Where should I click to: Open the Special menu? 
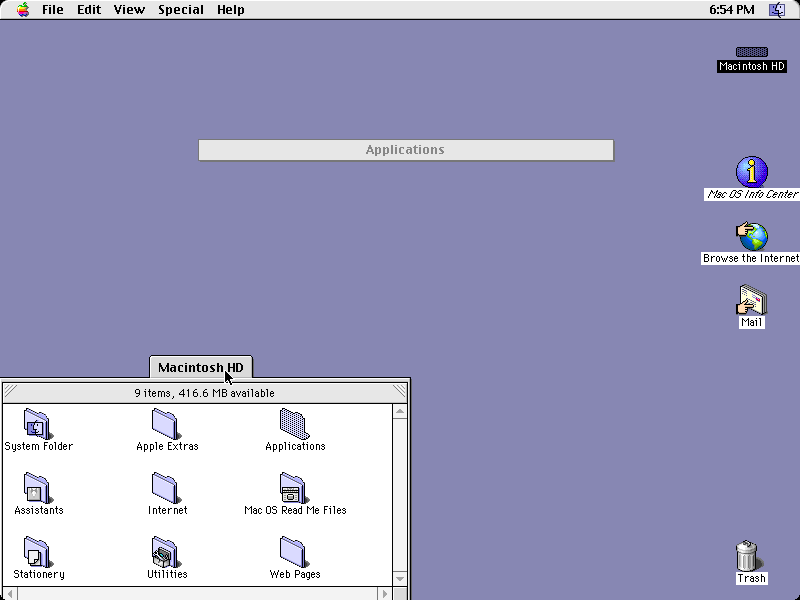tap(181, 10)
